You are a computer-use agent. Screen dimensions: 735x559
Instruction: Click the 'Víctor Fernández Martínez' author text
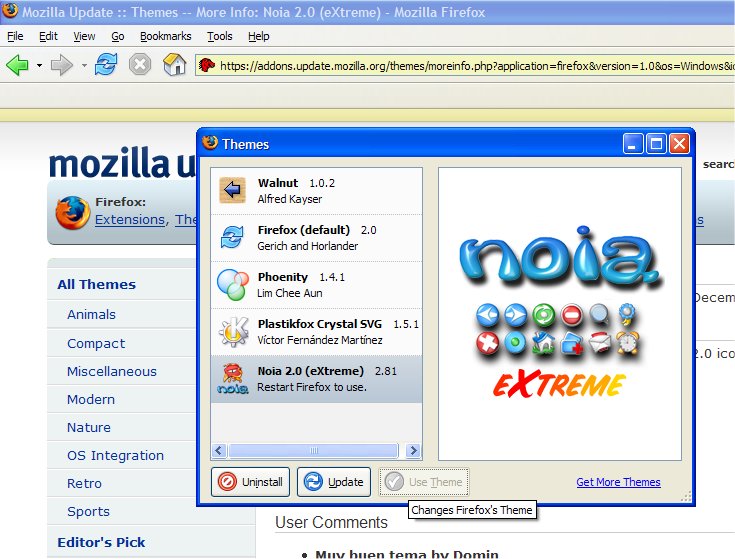(320, 340)
